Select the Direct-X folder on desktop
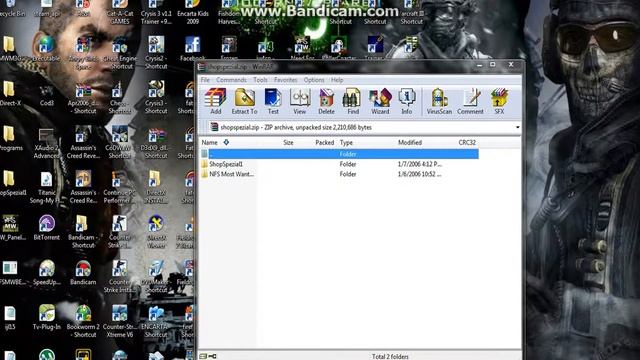Image resolution: width=640 pixels, height=360 pixels. (x=10, y=94)
